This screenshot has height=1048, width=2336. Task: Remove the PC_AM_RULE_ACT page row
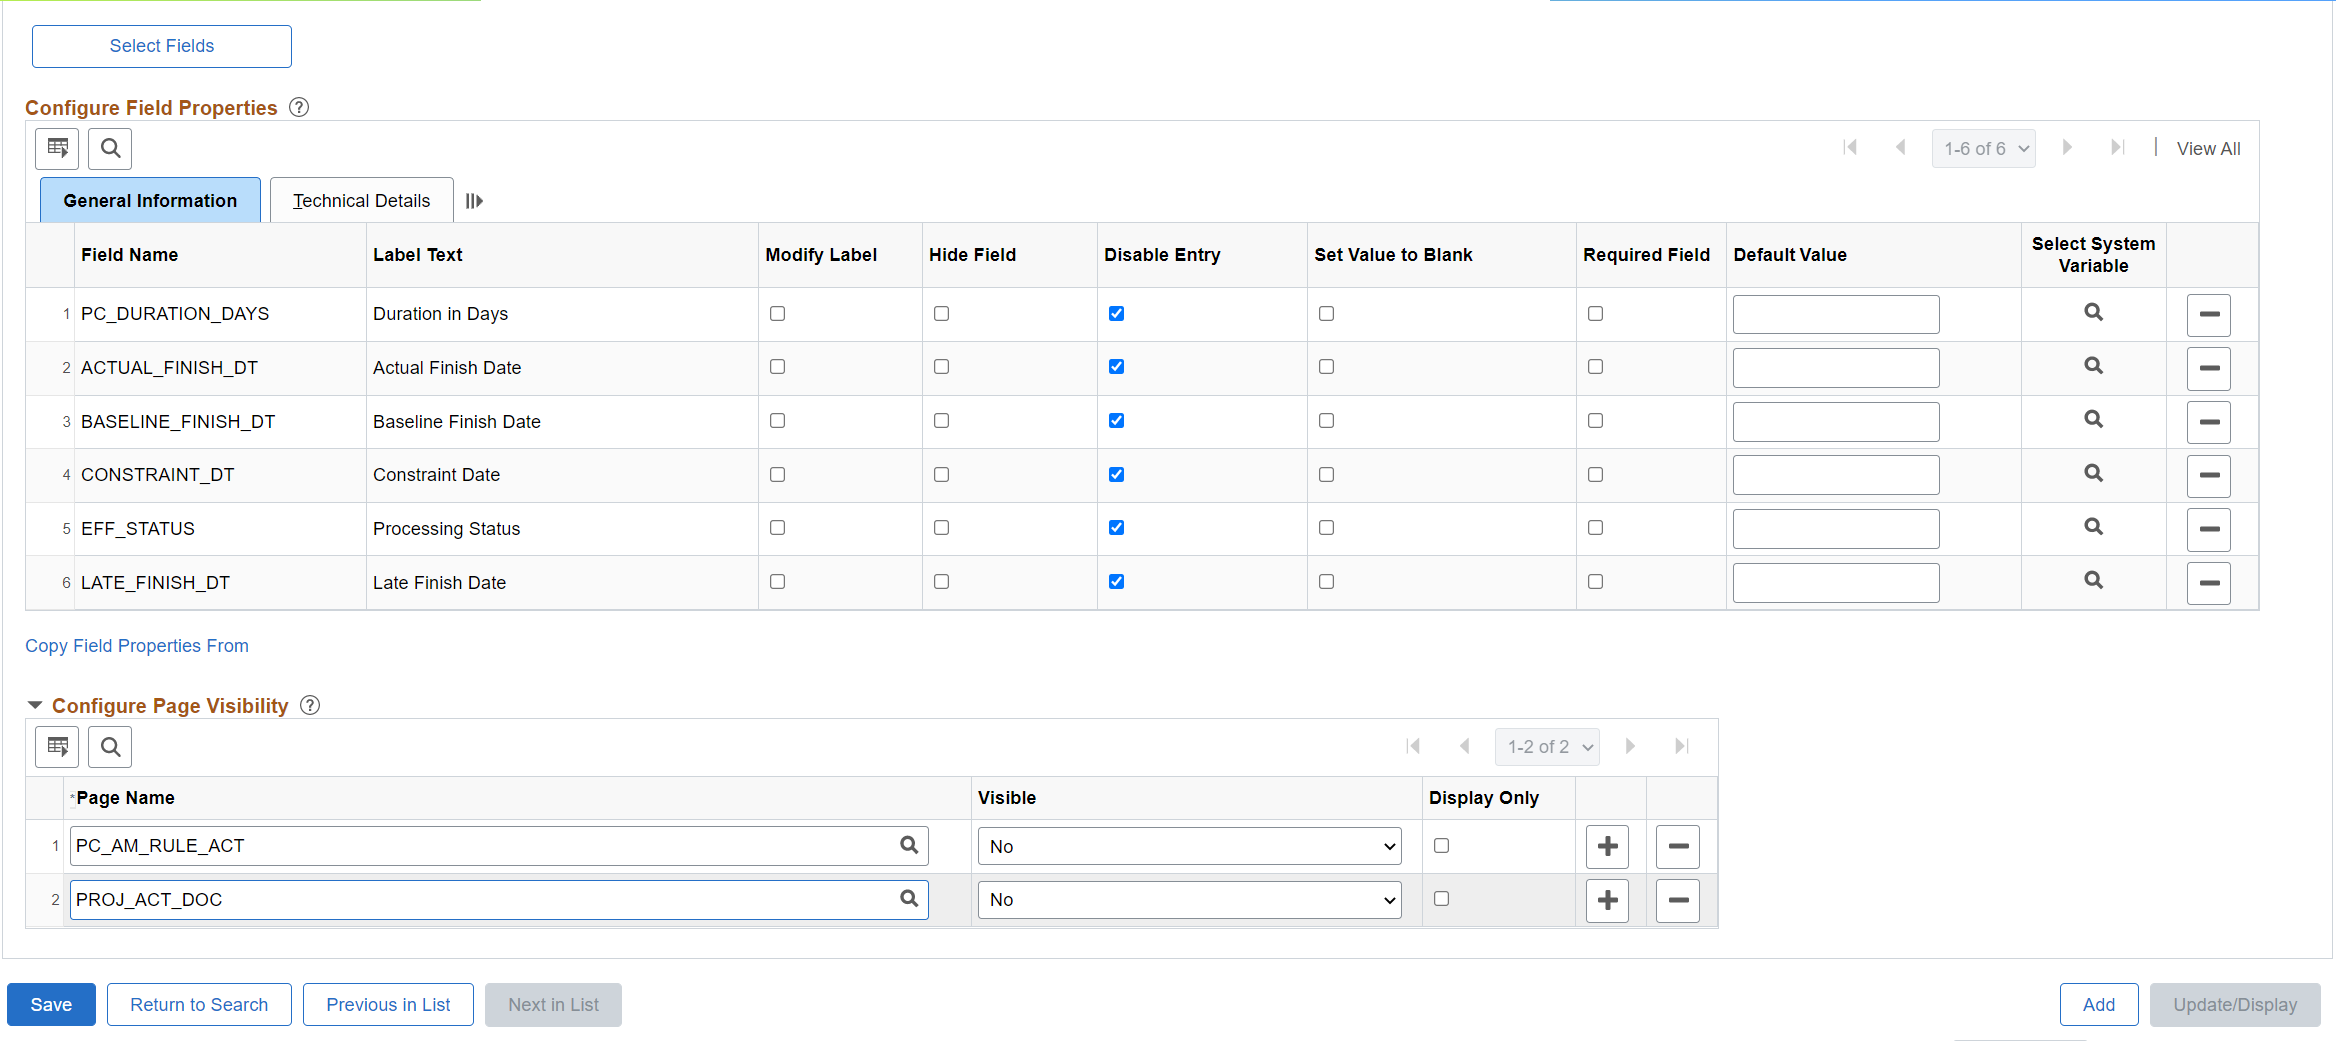pyautogui.click(x=1678, y=847)
